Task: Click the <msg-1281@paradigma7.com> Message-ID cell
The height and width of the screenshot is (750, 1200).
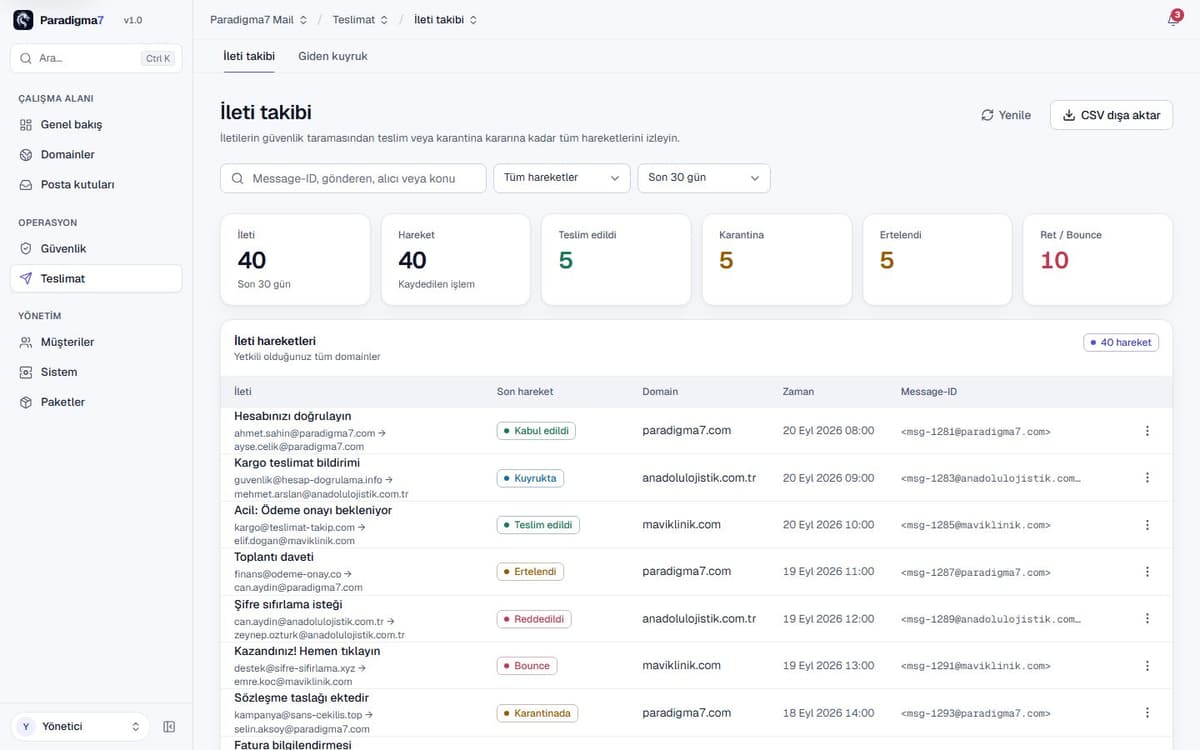Action: [976, 431]
